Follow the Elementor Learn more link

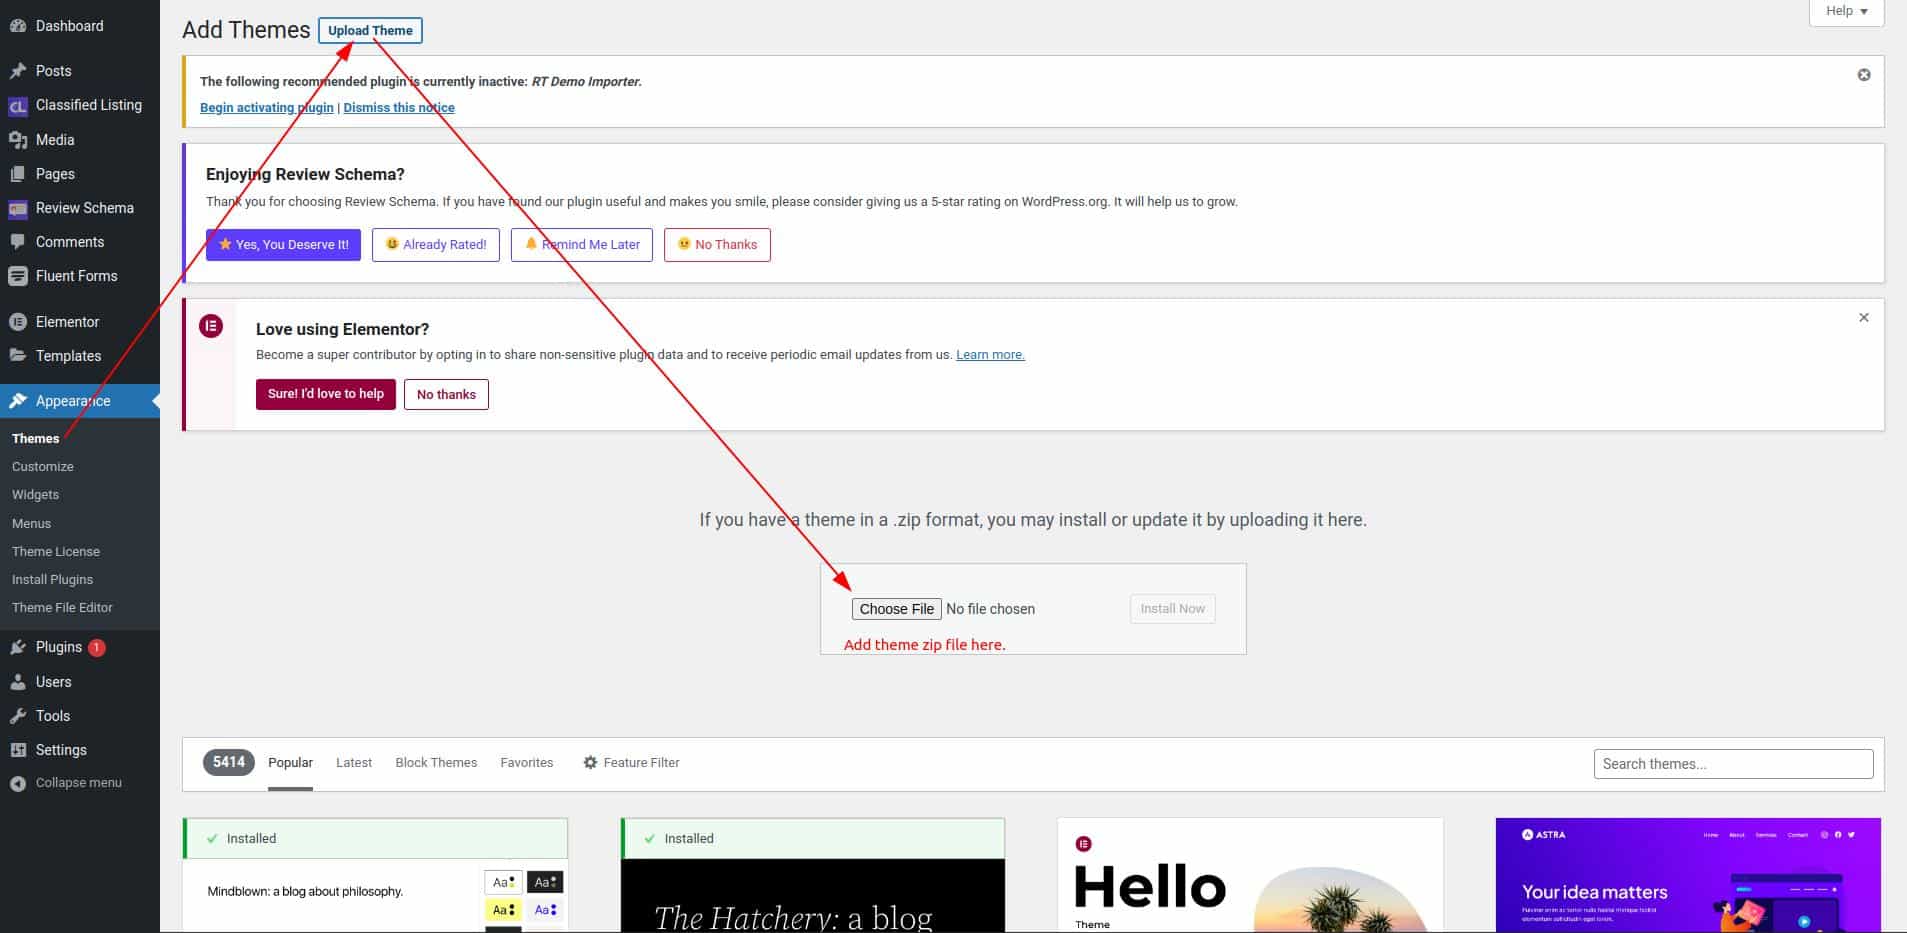click(x=990, y=355)
